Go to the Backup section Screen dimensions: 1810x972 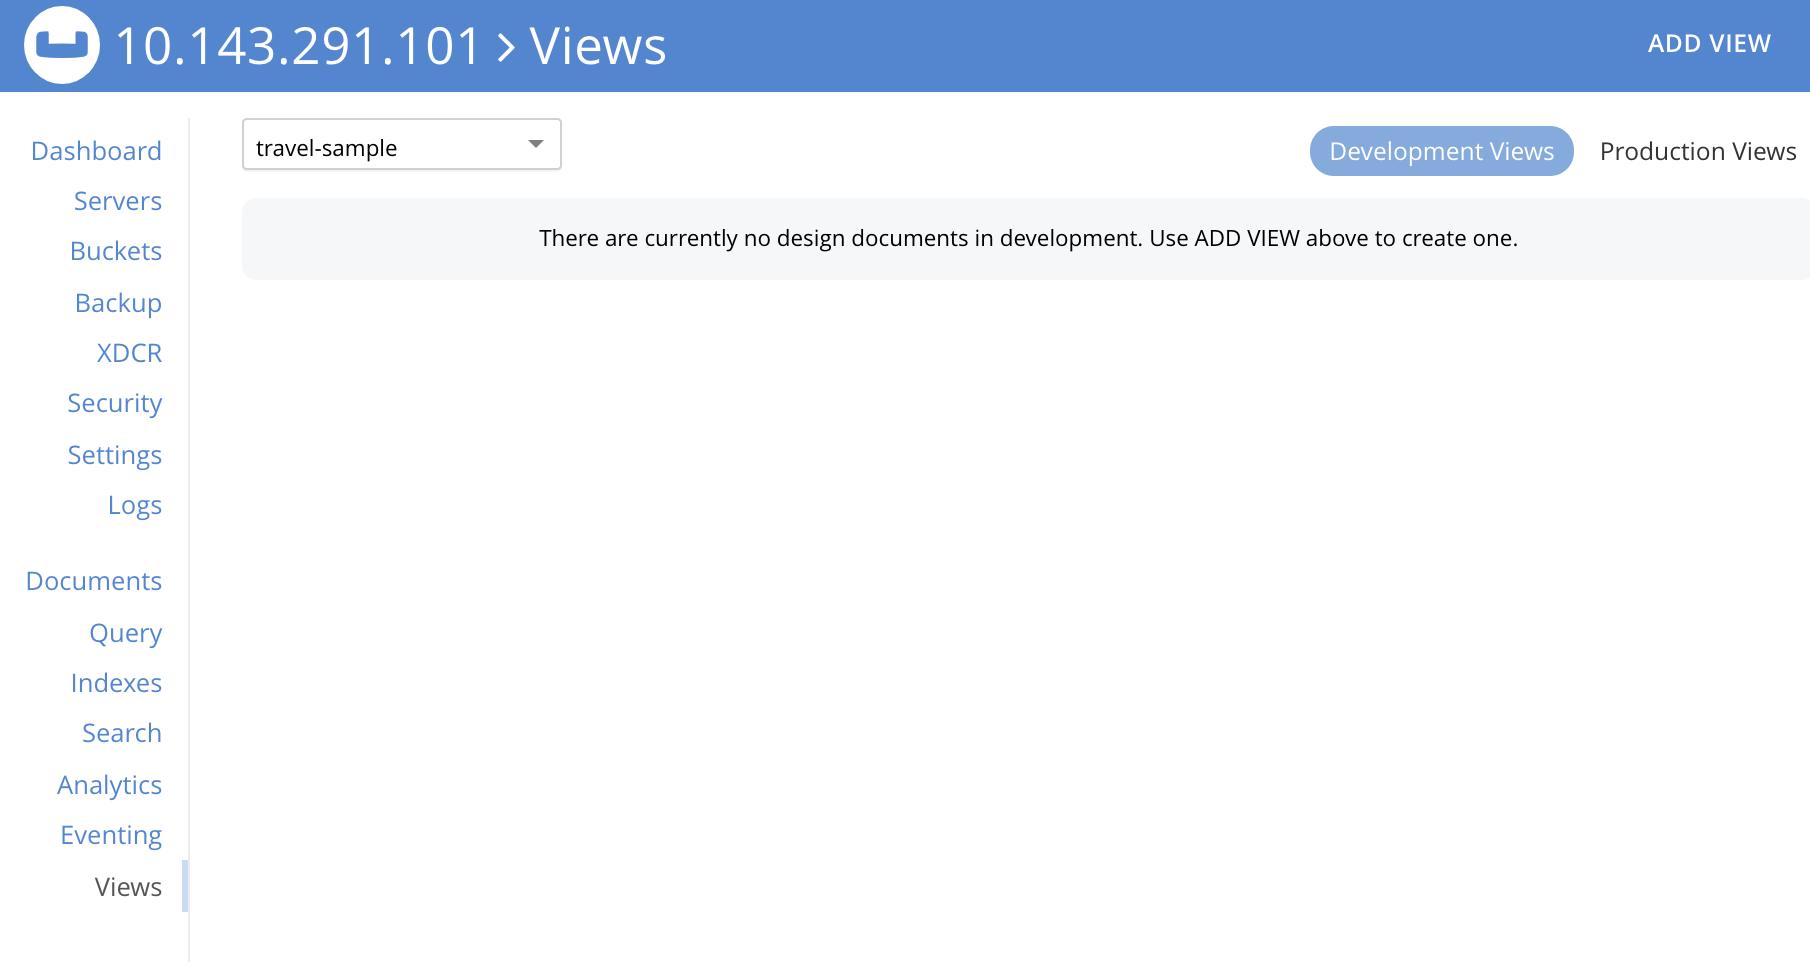coord(118,302)
